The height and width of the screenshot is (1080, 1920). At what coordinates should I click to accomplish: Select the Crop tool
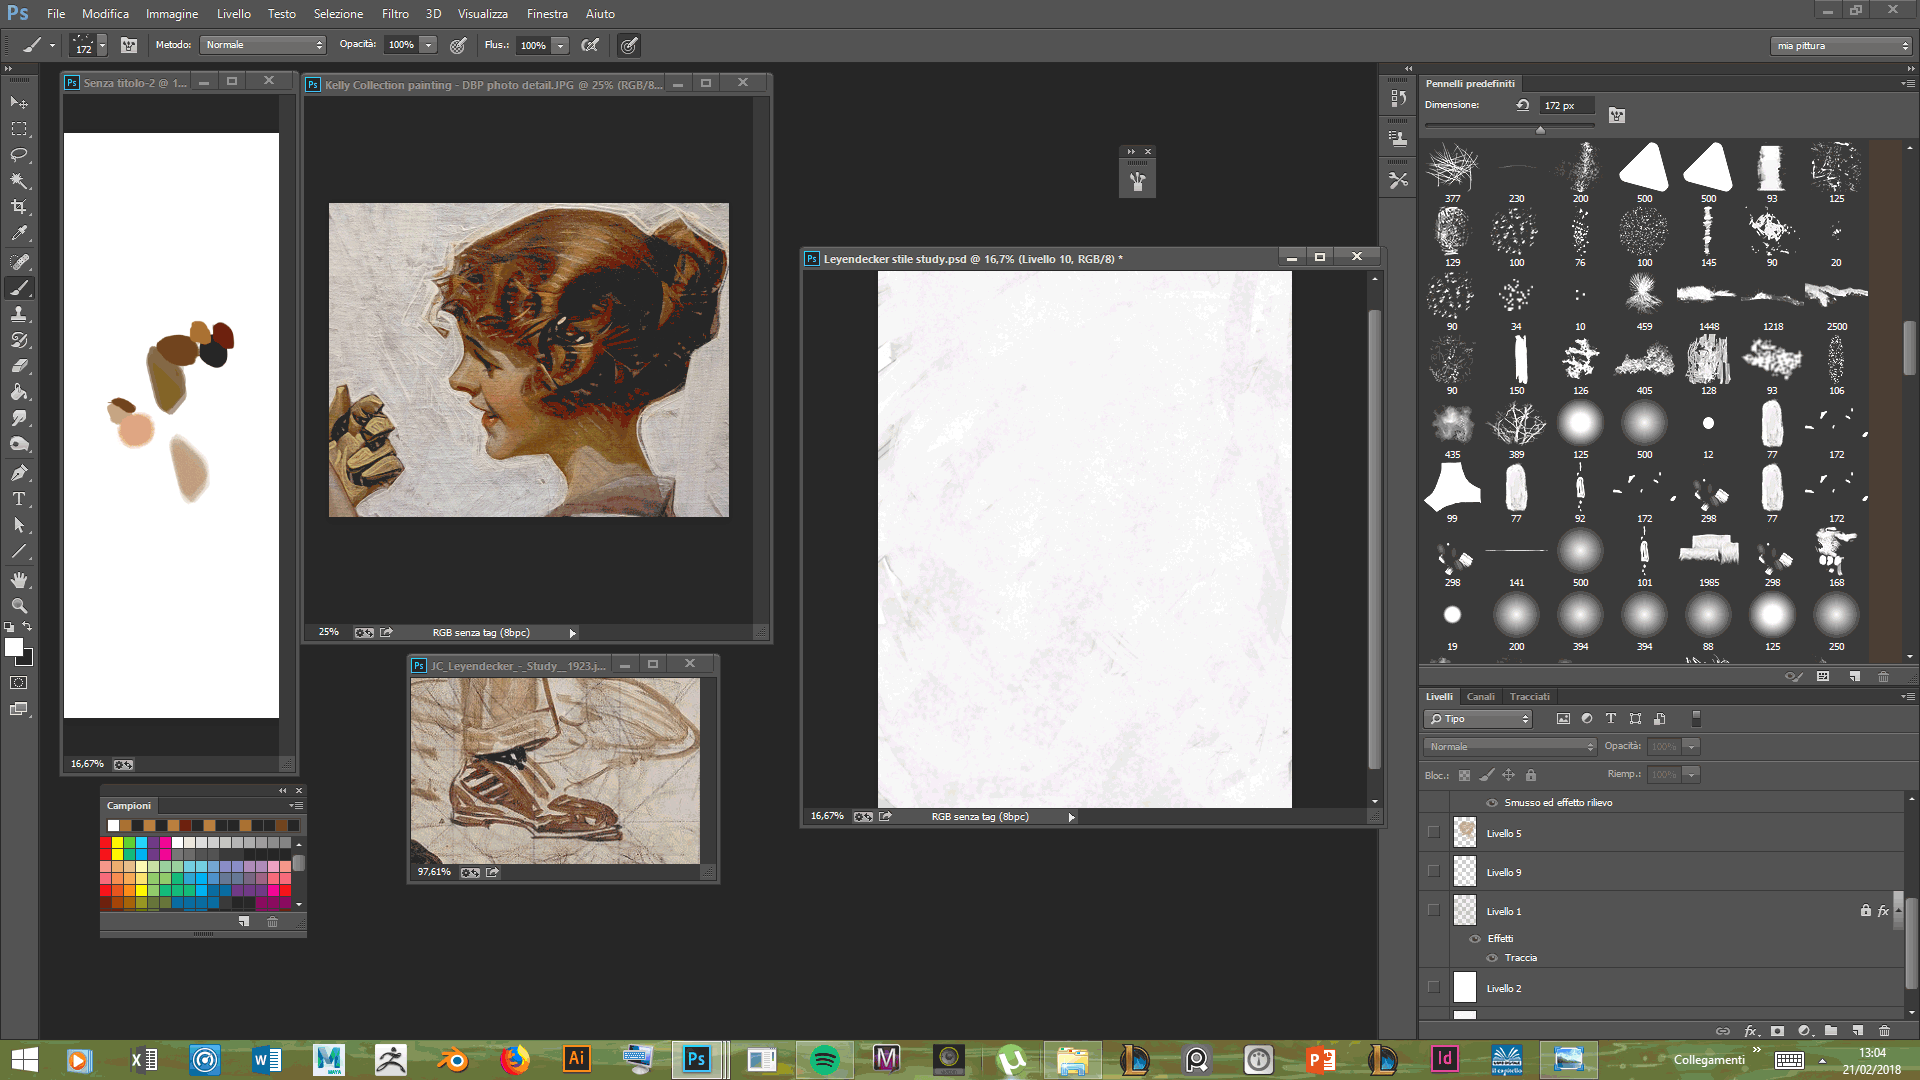click(19, 207)
